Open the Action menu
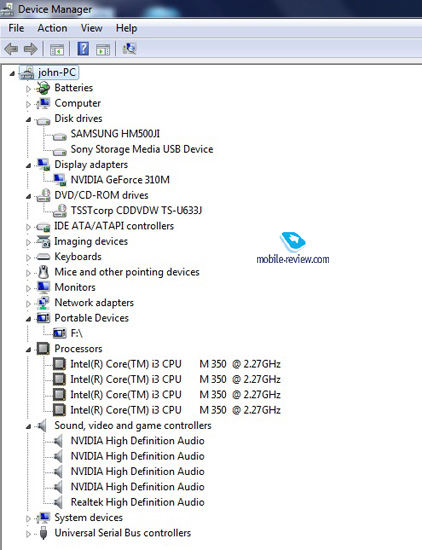Screen dimensions: 422x550 (52, 28)
